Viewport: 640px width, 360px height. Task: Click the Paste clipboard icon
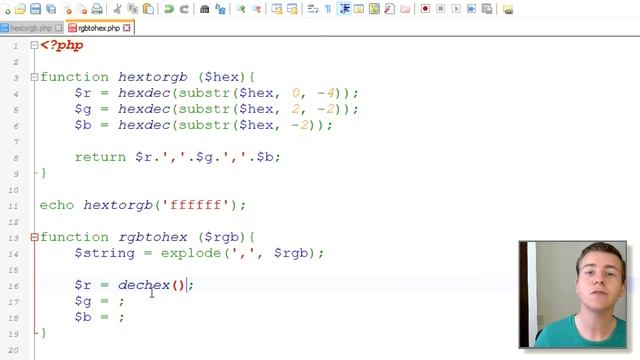[149, 9]
